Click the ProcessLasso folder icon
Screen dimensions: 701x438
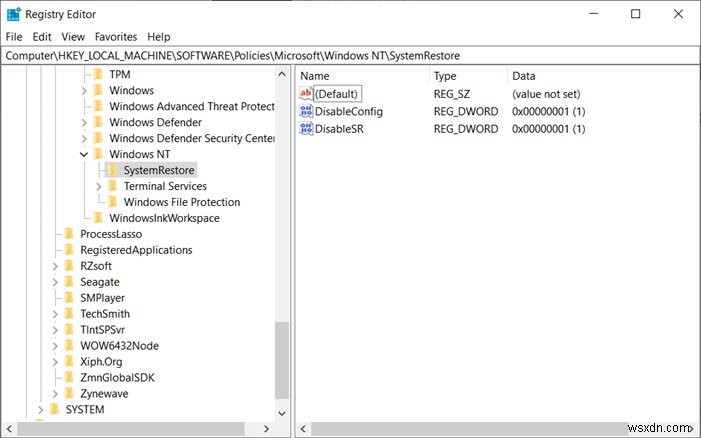[x=69, y=234]
